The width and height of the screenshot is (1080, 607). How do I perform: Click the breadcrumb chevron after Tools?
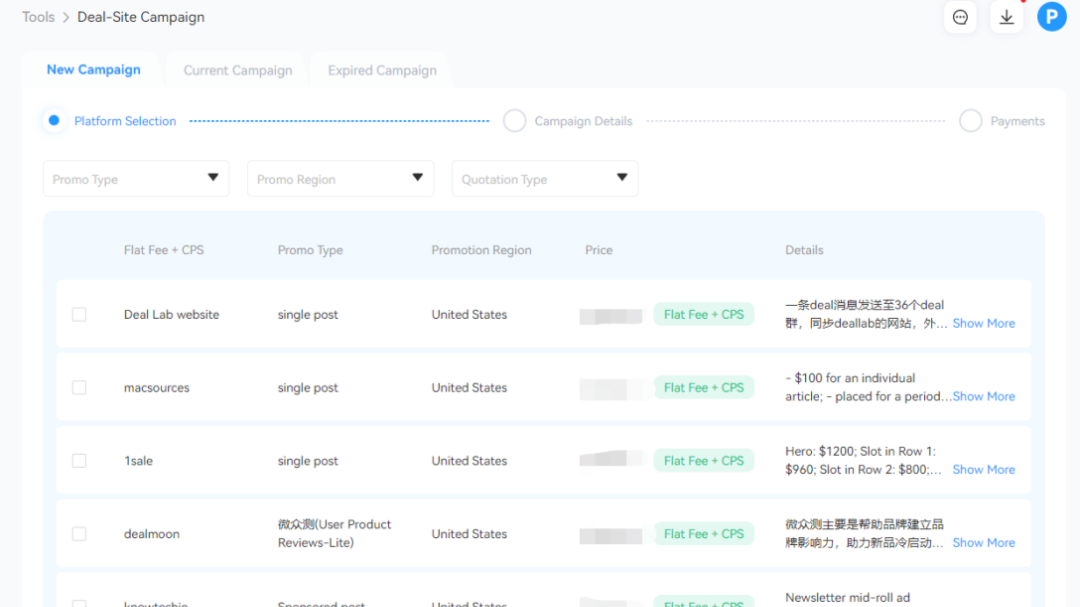coord(66,17)
